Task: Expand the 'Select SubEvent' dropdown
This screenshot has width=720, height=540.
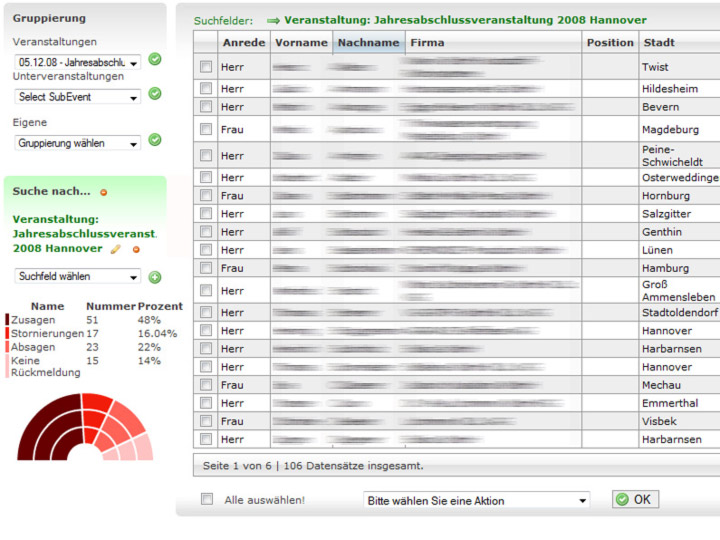Action: (x=77, y=97)
